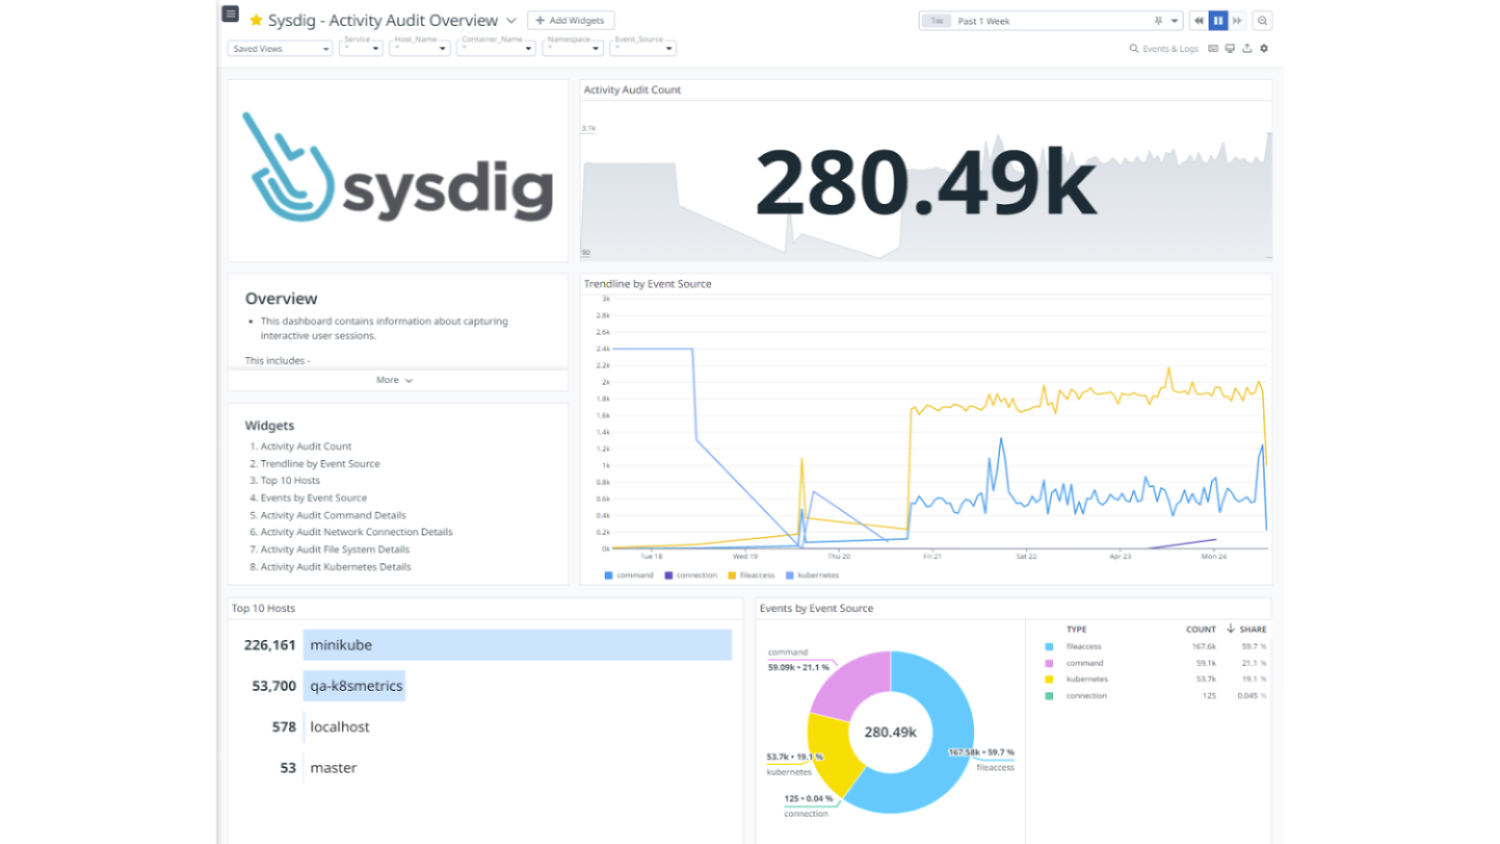Click the pin icon in the time bar
This screenshot has height=844, width=1500.
point(1156,20)
